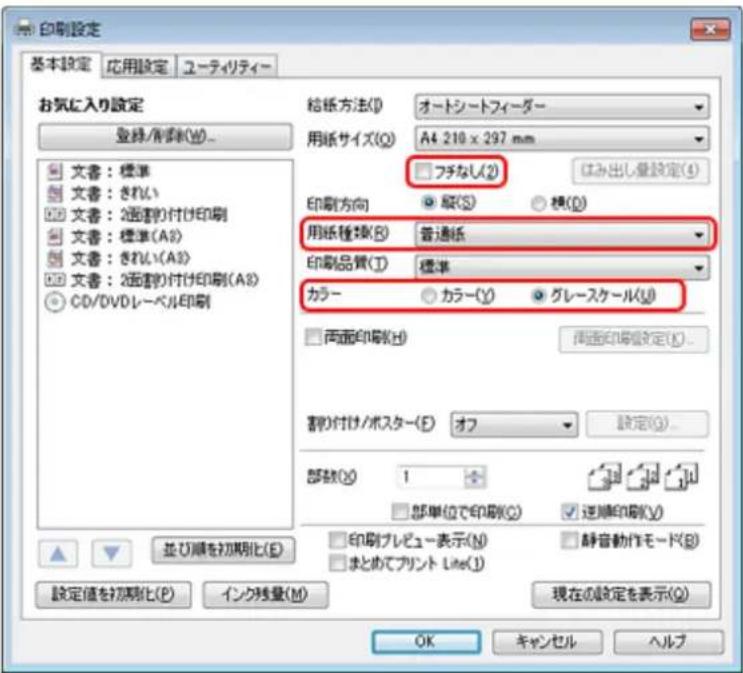743x673 pixels.
Task: Click the 並び順を初期化 button
Action: pos(223,550)
